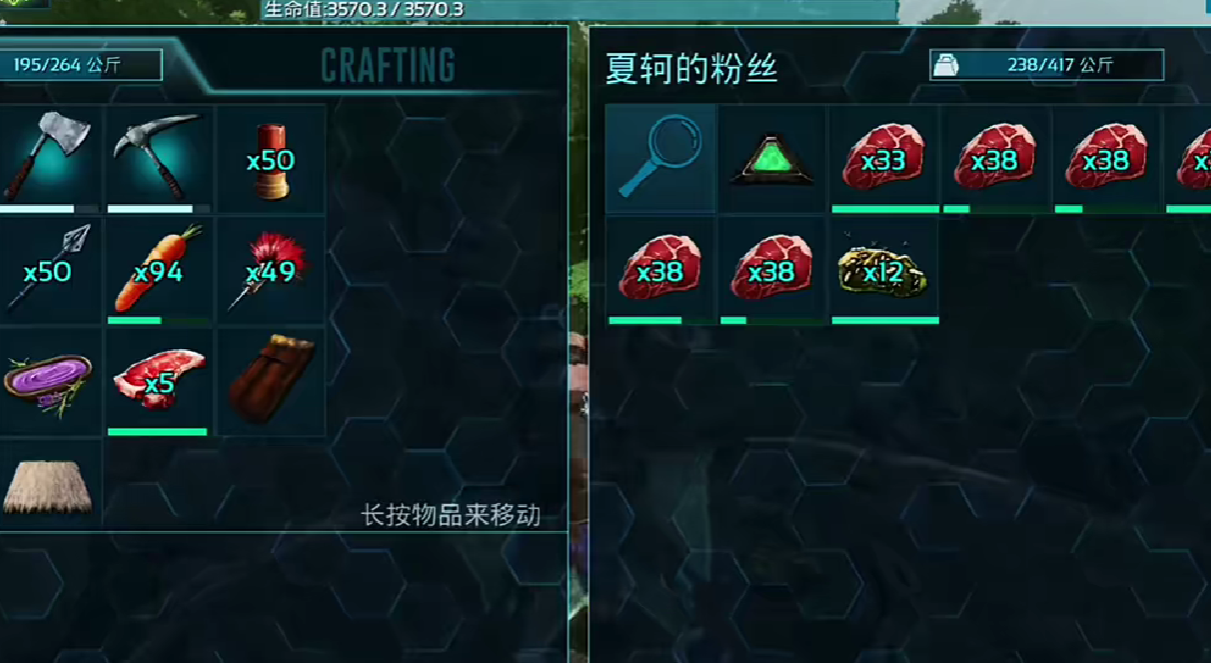The height and width of the screenshot is (663, 1211).
Task: Click the purple dish food item
Action: coord(48,383)
